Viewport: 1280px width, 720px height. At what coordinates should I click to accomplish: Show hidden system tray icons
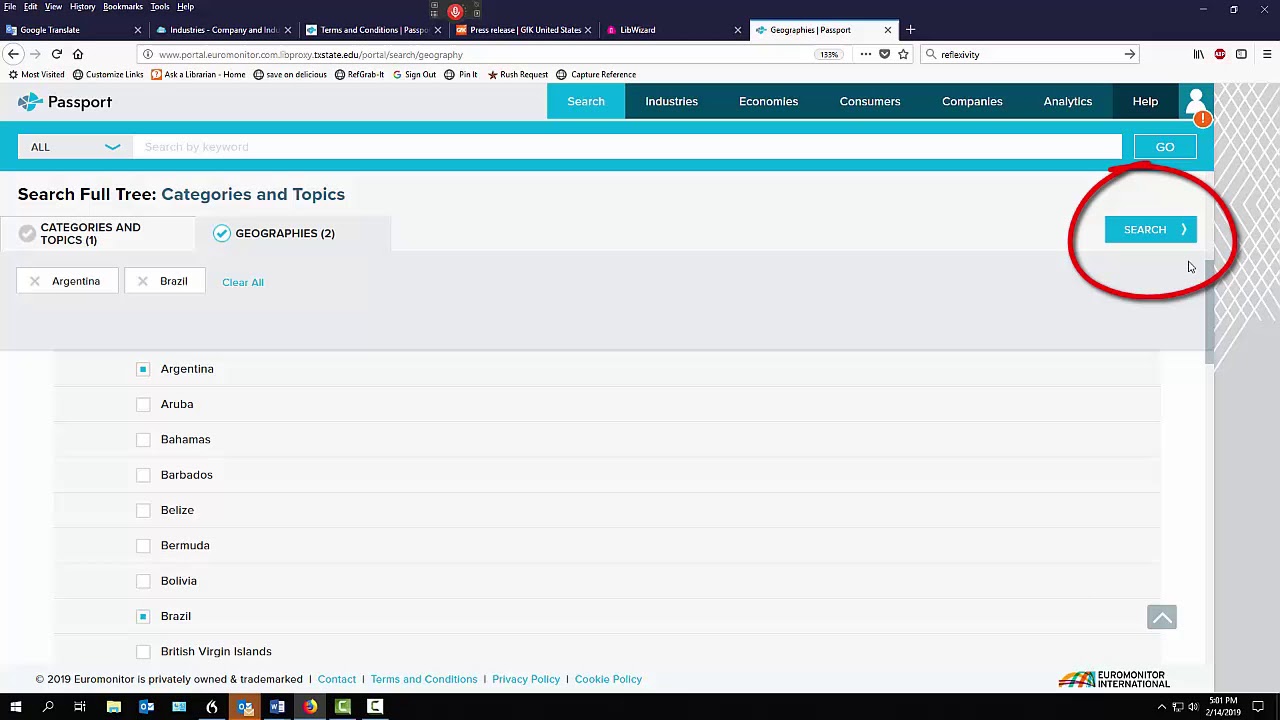[x=1161, y=707]
